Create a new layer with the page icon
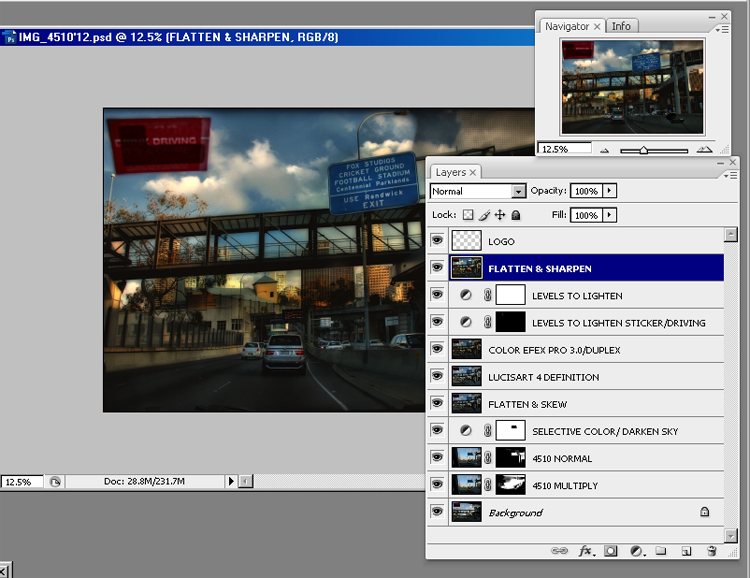 click(686, 551)
